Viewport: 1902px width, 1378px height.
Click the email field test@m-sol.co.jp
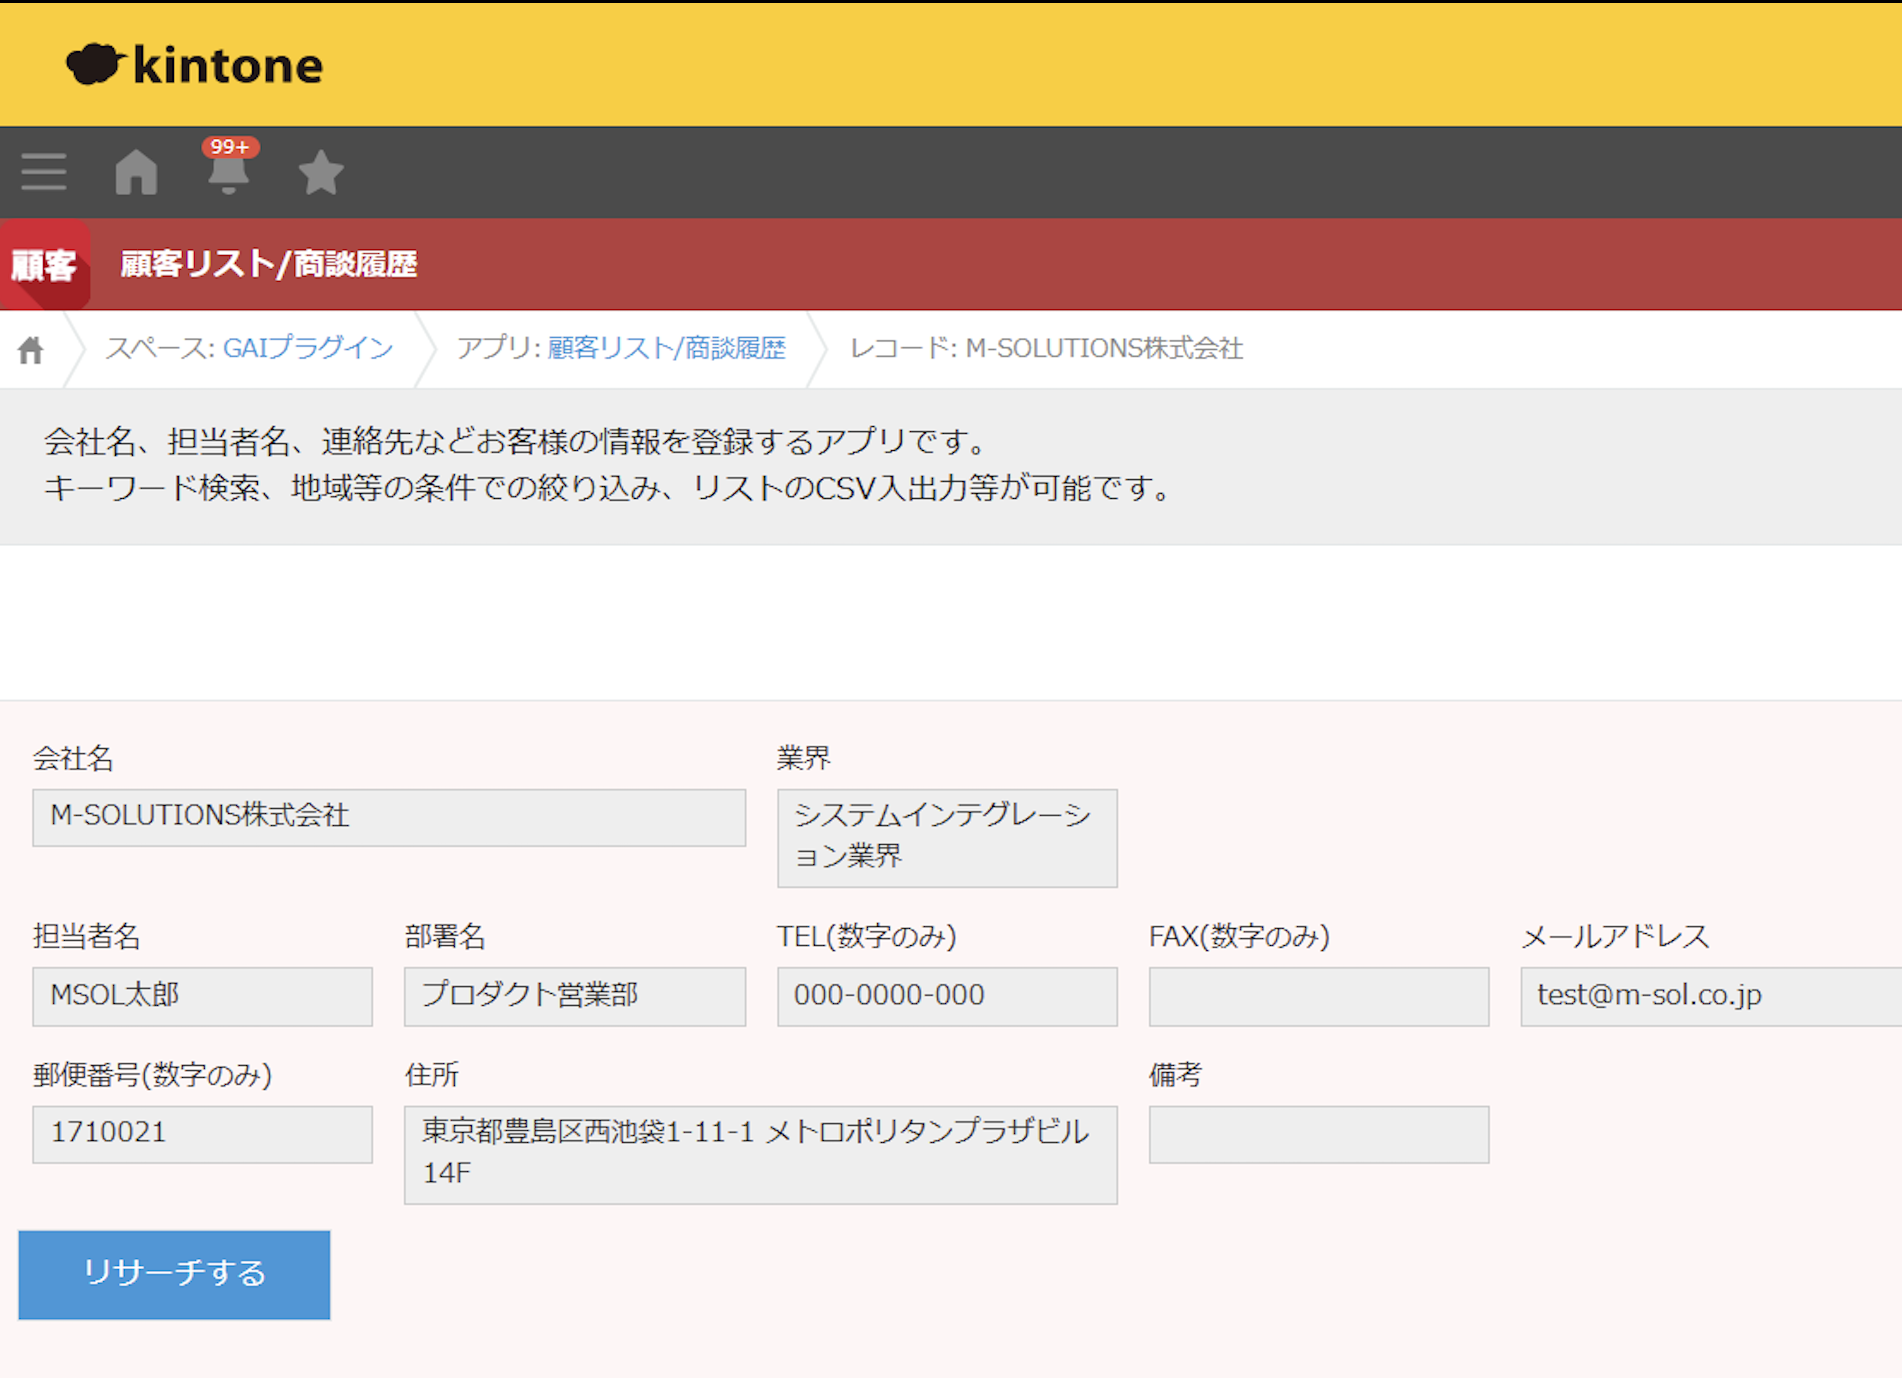(x=1711, y=996)
